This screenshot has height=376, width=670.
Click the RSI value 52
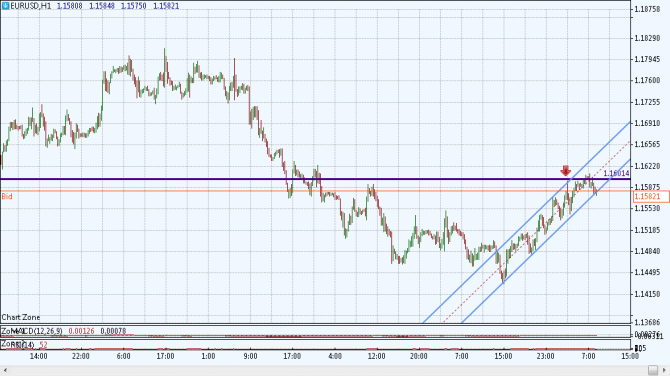pos(43,345)
